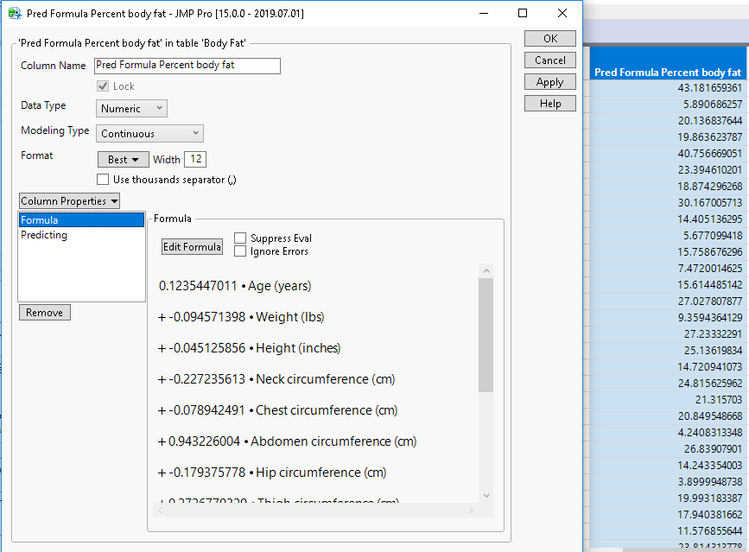Check the Ignore Errors option
Viewport: 749px width, 552px height.
click(240, 251)
